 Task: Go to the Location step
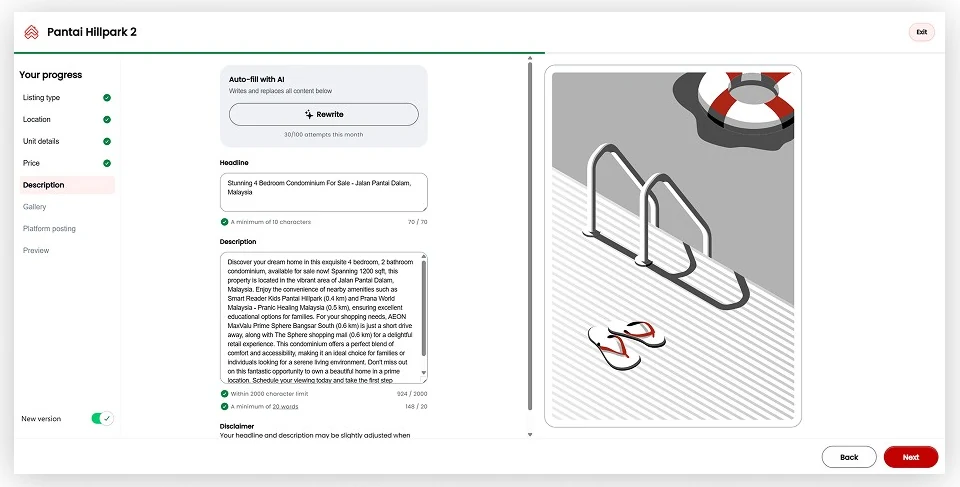[67, 119]
